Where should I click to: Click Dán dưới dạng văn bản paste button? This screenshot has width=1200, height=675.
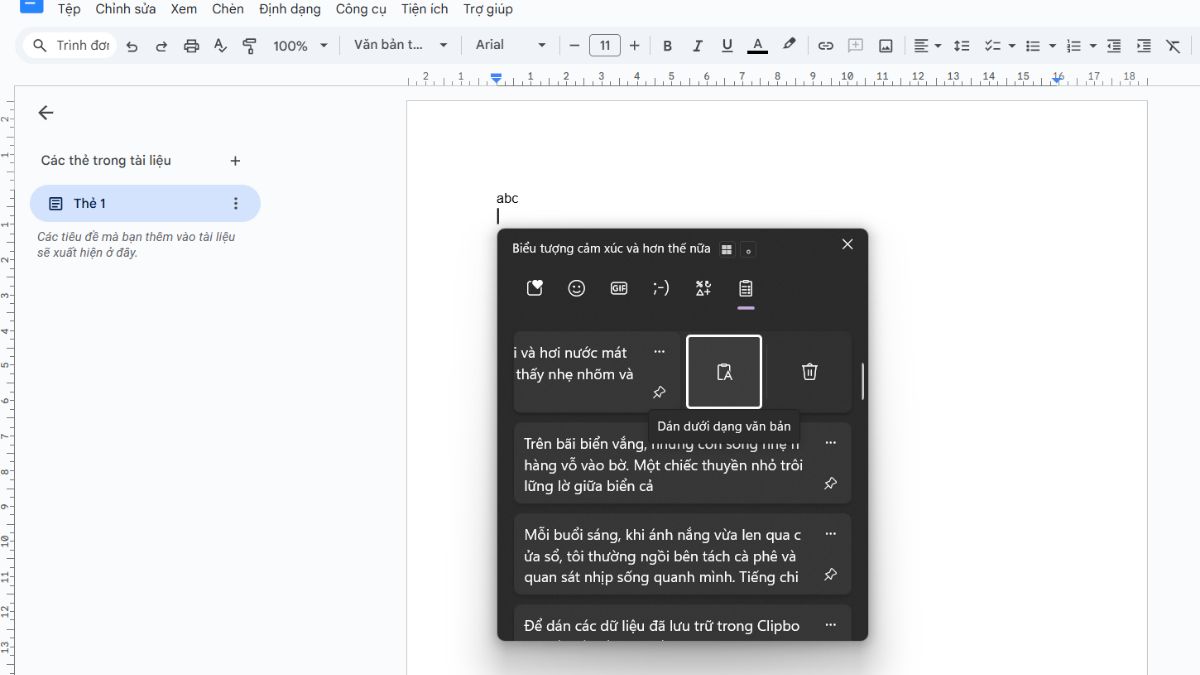(x=724, y=372)
